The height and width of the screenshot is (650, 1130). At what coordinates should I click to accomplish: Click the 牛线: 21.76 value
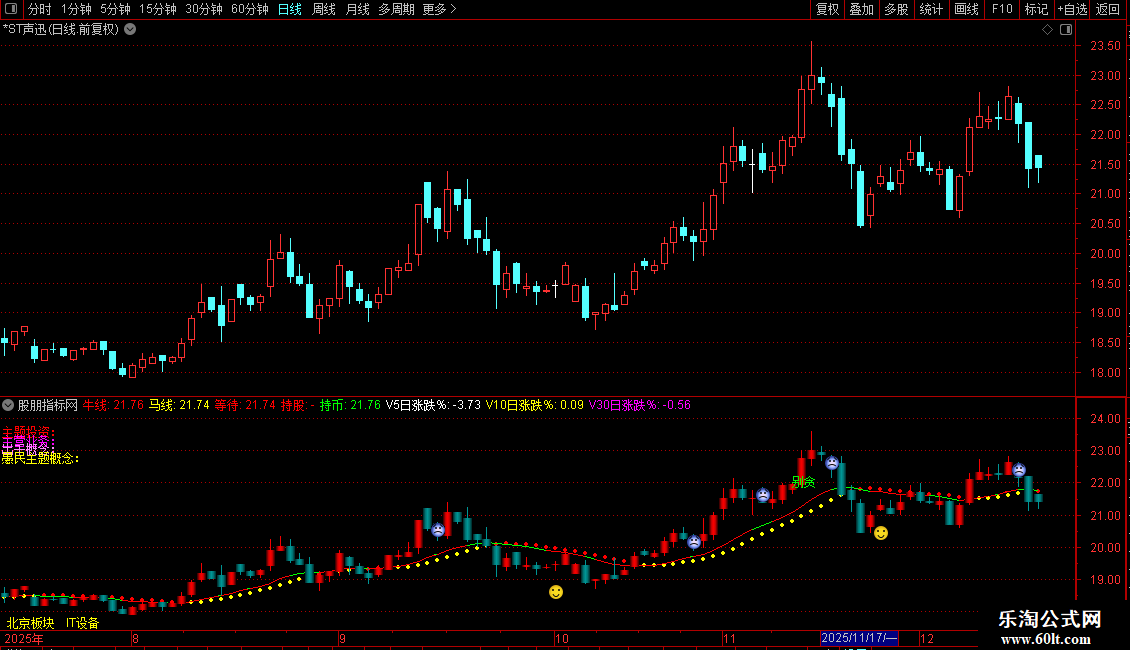click(x=113, y=405)
